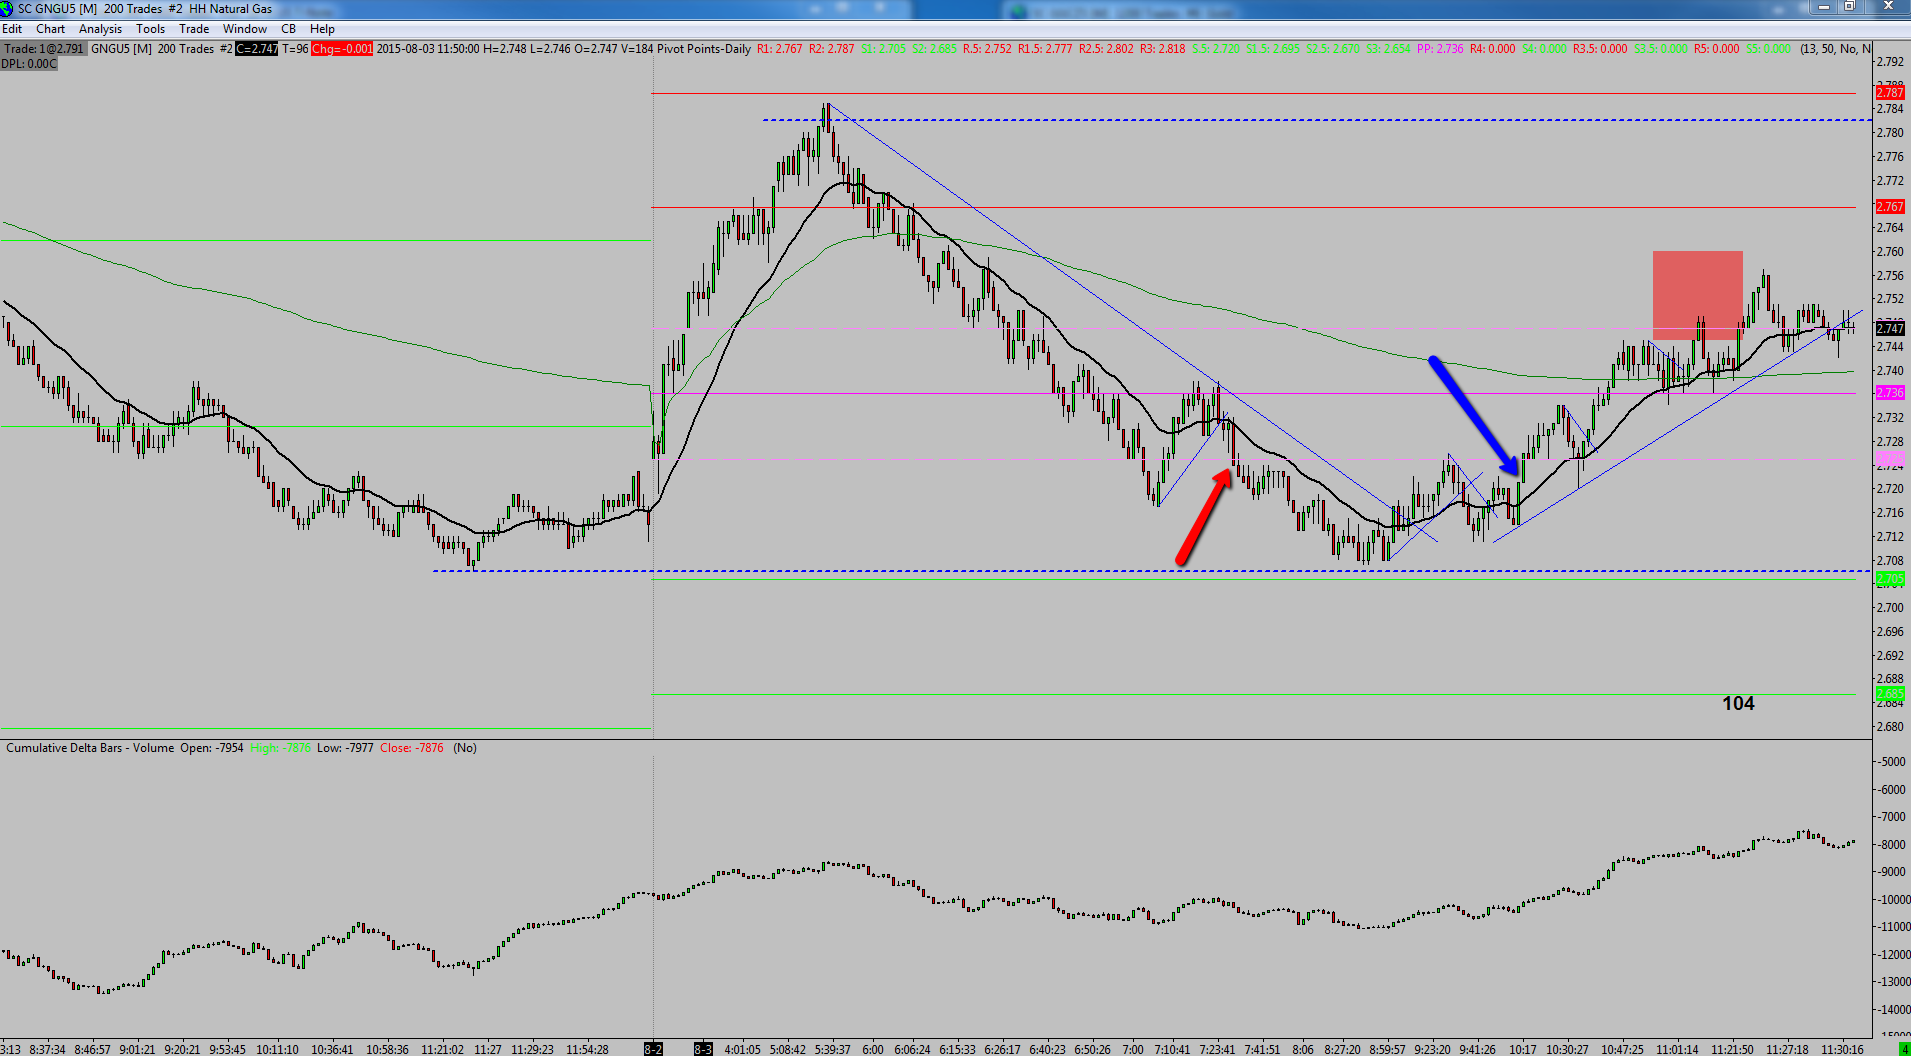Click the '-10000' delta scale value
This screenshot has width=1911, height=1056.
coord(1892,900)
